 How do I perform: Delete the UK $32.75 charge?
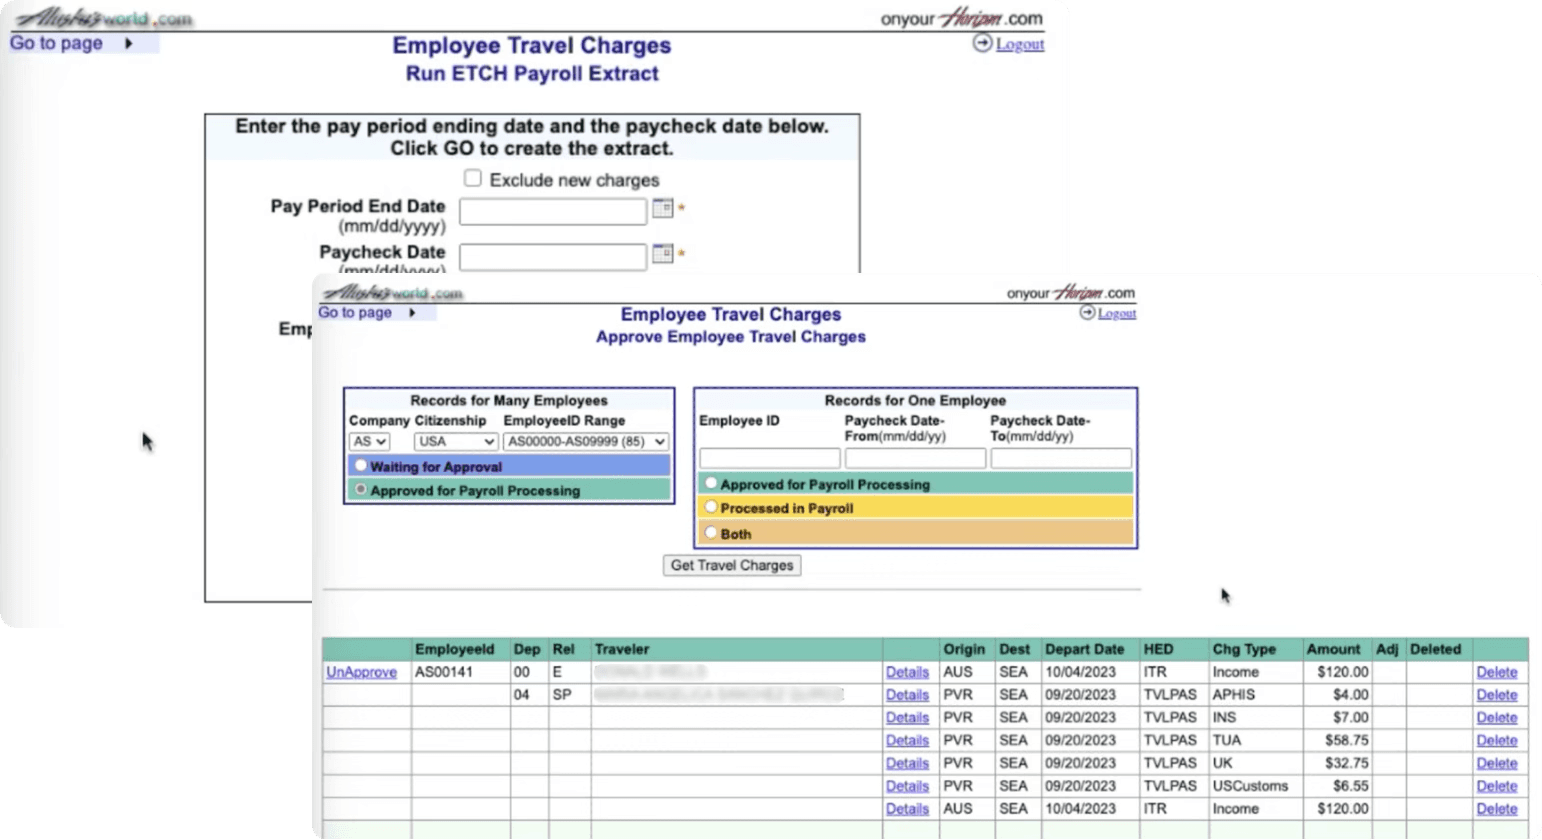click(x=1496, y=763)
